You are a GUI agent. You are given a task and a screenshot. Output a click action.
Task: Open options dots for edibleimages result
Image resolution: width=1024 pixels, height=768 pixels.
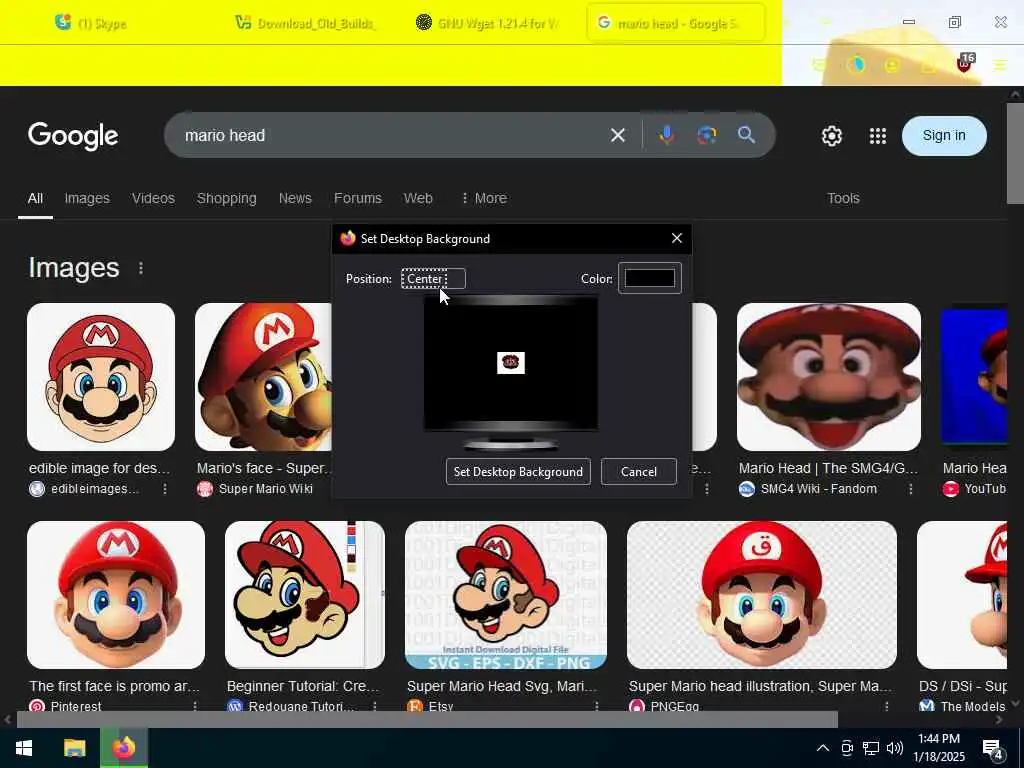pos(165,488)
